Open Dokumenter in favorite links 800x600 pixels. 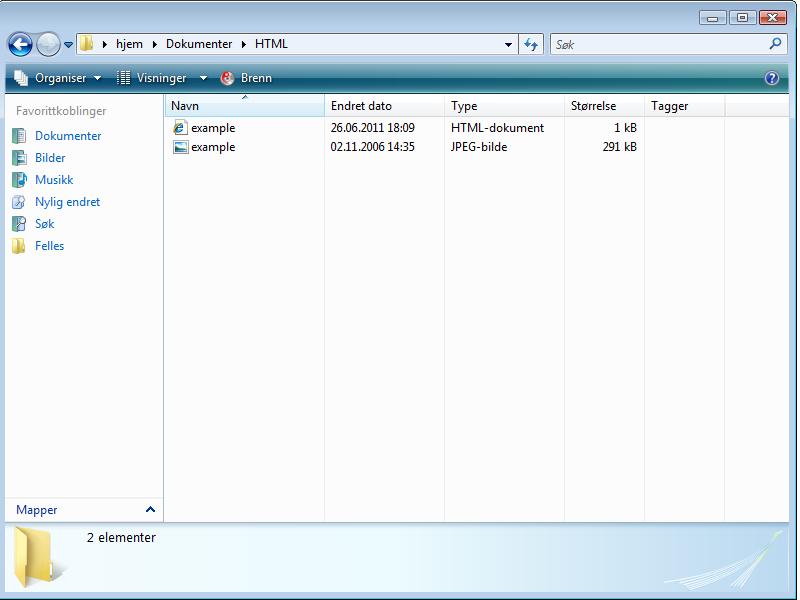[x=68, y=136]
